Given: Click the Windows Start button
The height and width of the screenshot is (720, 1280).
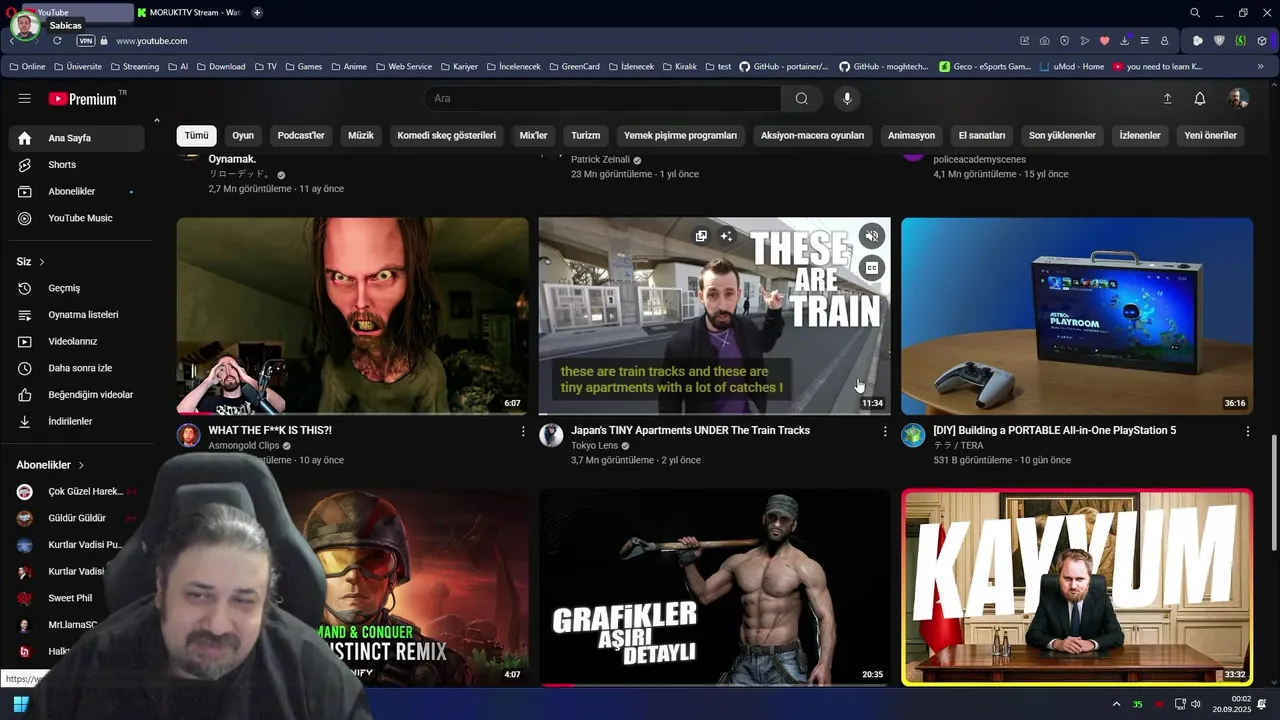Looking at the screenshot, I should click(21, 704).
